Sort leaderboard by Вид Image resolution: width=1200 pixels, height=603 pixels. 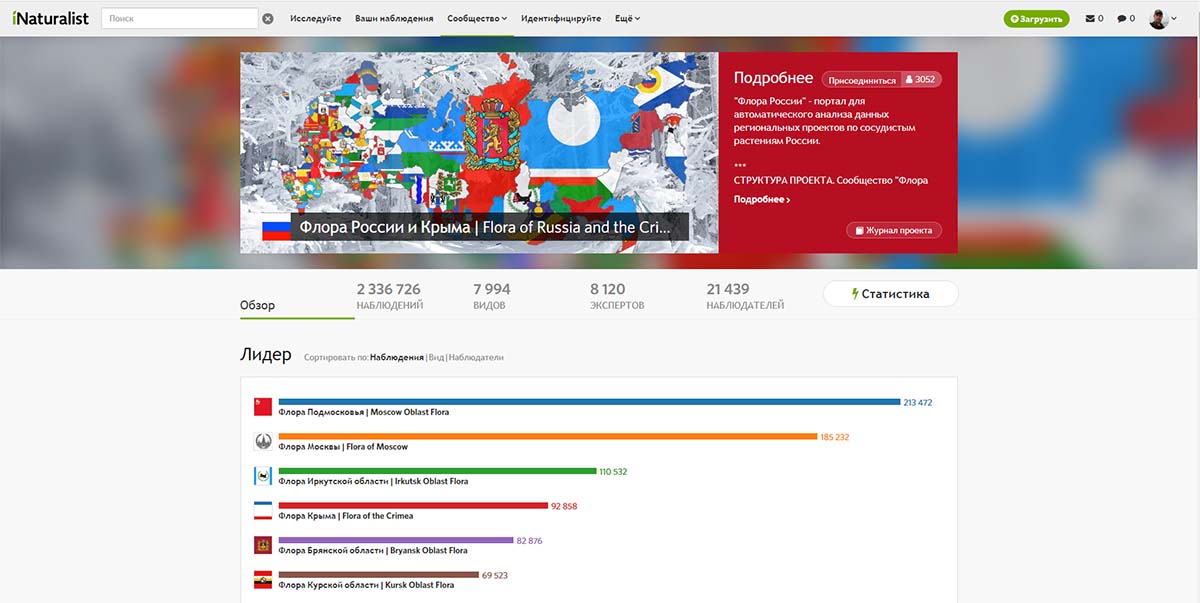point(436,357)
